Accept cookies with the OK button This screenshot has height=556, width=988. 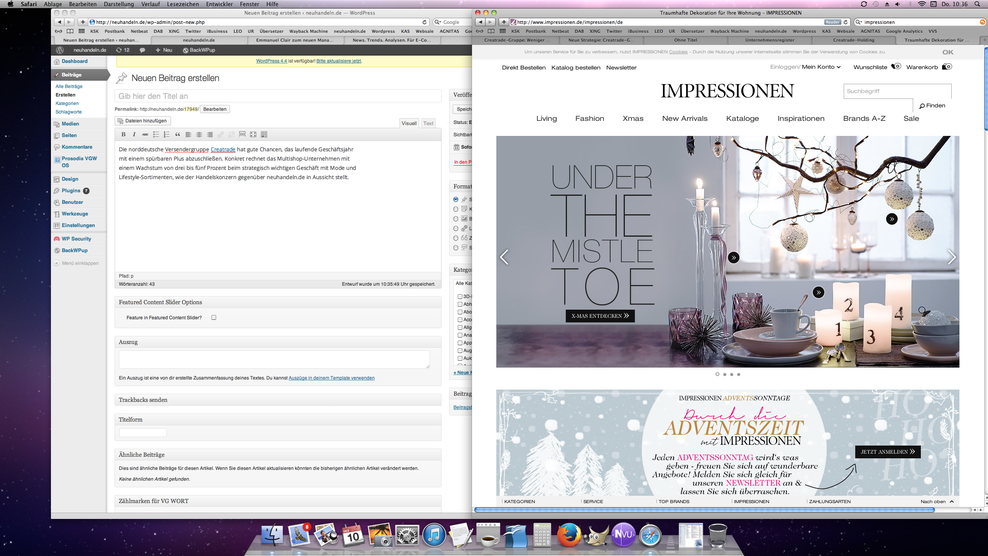point(948,52)
